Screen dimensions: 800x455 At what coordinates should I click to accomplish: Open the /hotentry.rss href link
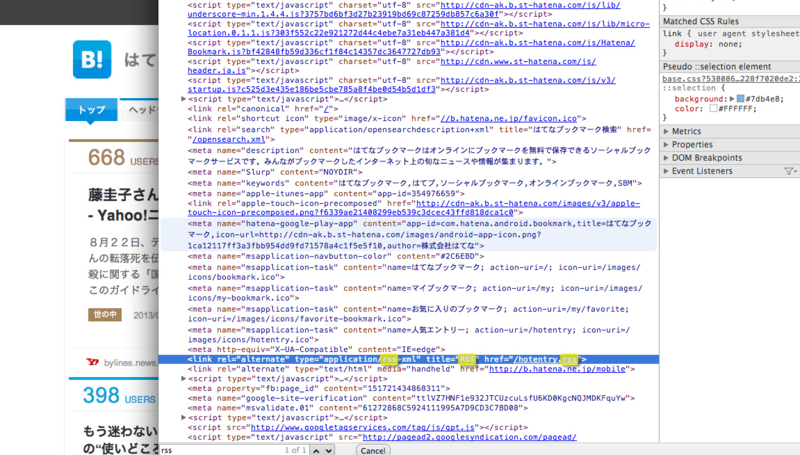[x=545, y=359]
